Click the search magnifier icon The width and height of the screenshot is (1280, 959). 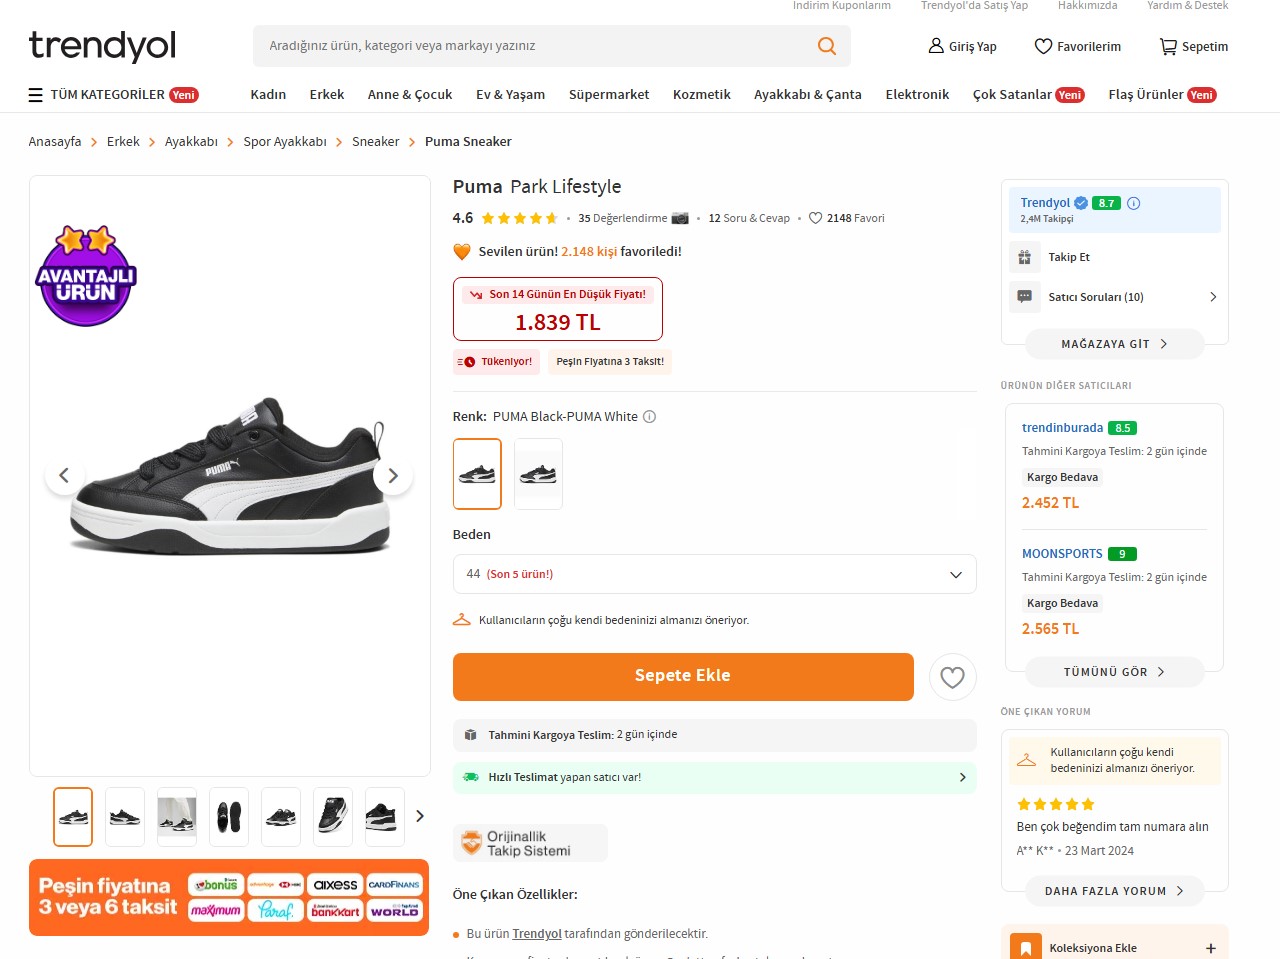[827, 46]
